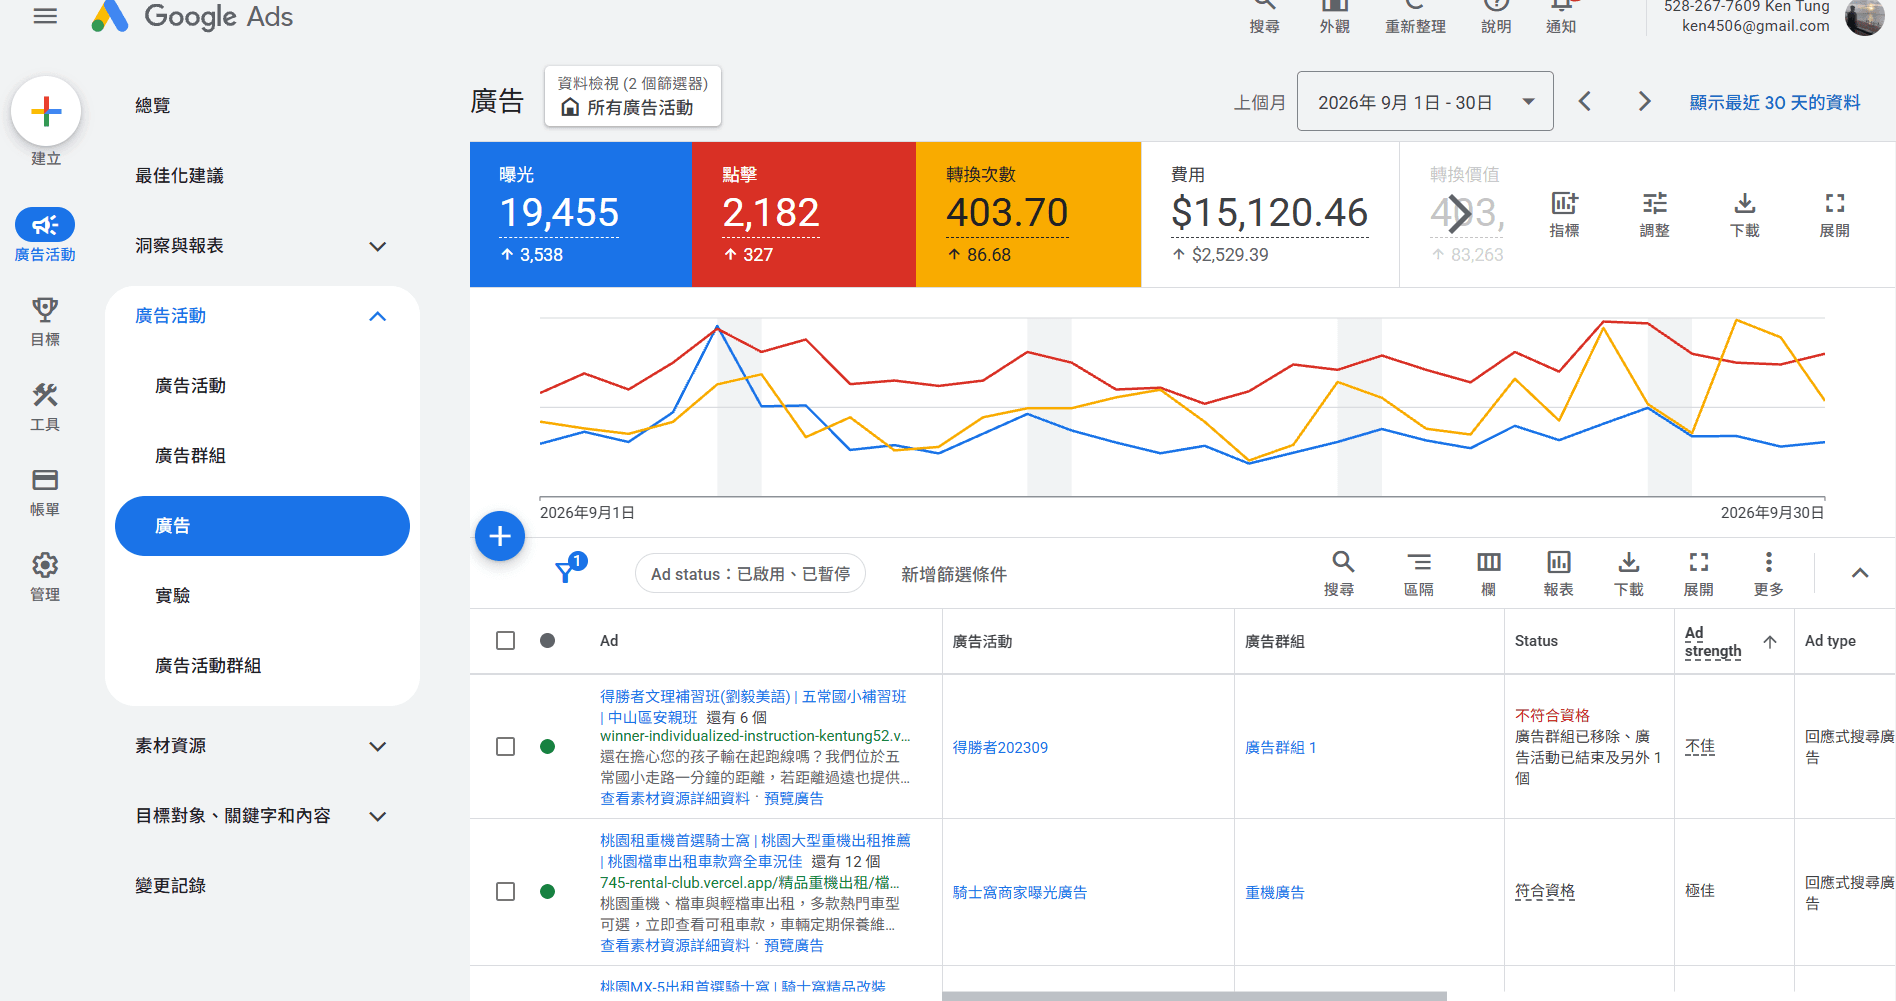Collapse the 廣告活動 section
Screen dimensions: 1896x1001
point(378,316)
